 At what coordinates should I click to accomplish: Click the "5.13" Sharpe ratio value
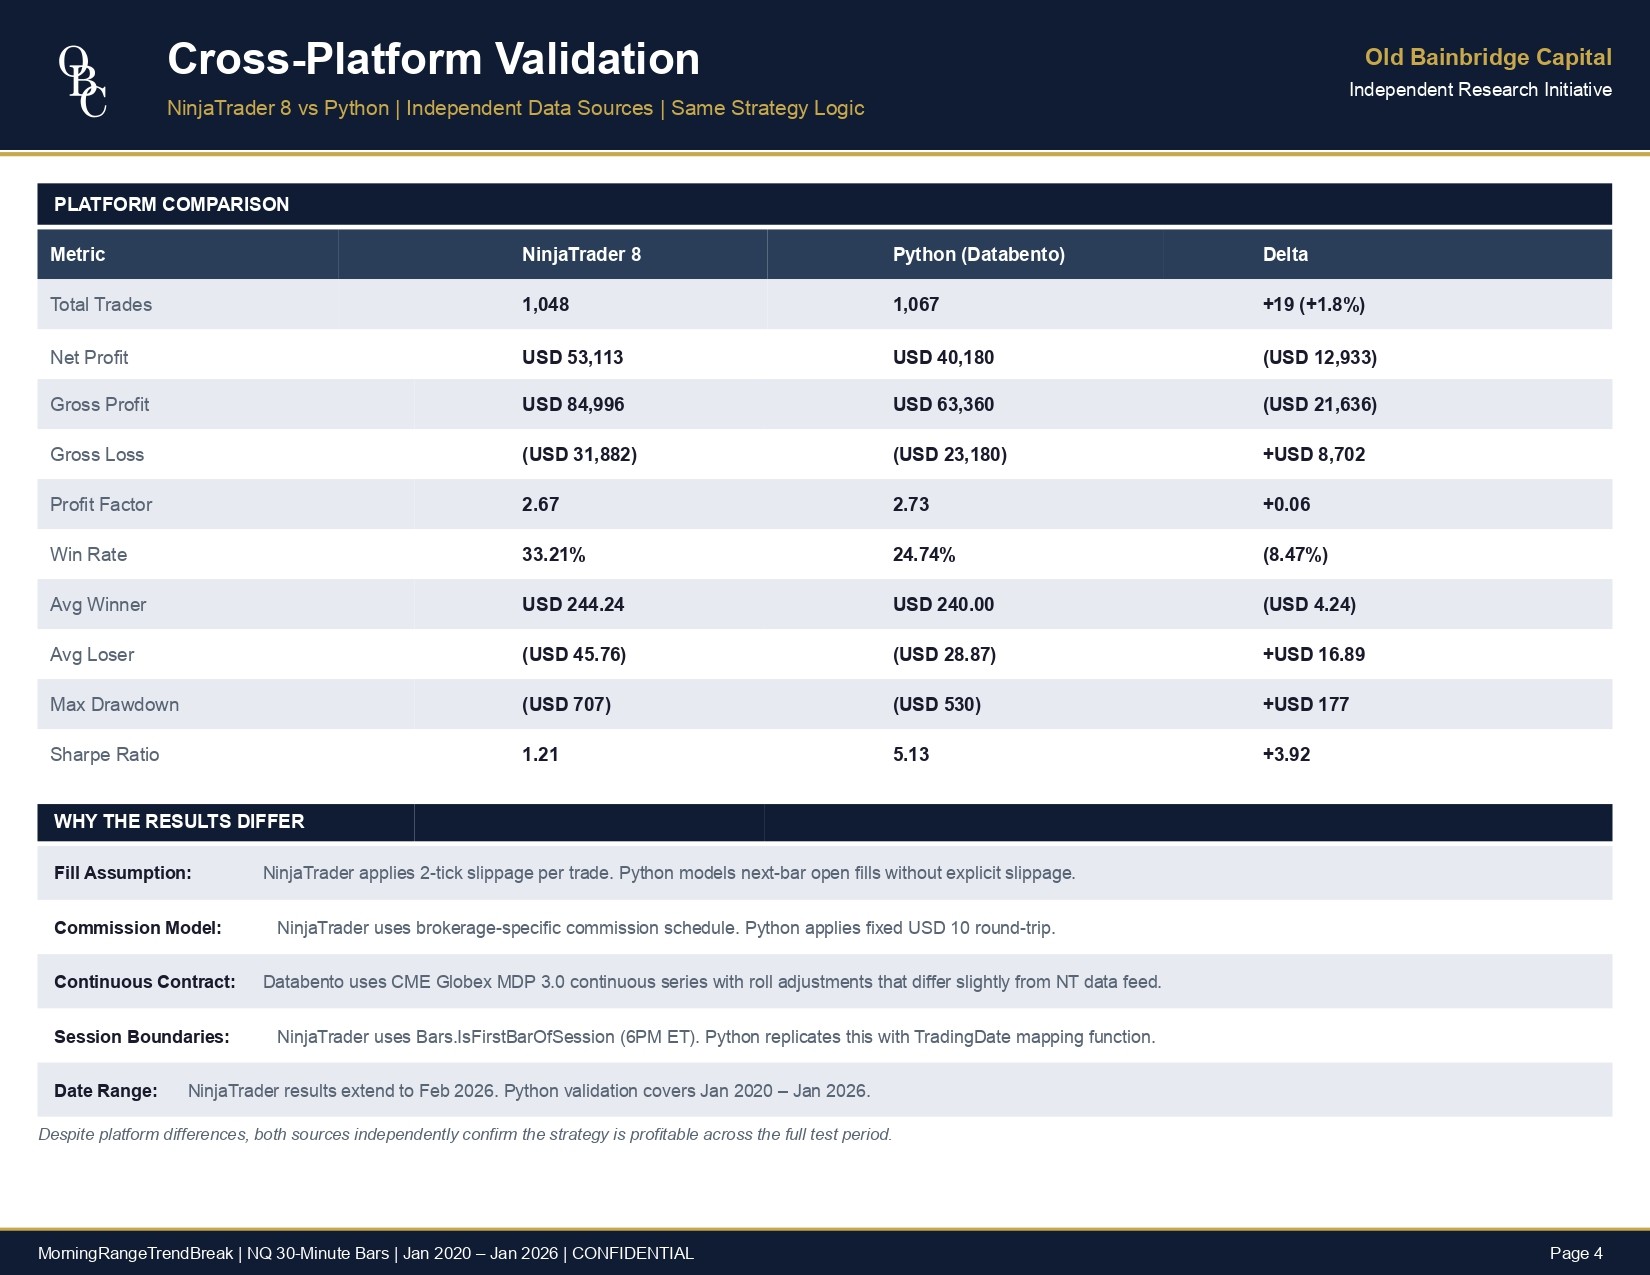coord(911,754)
